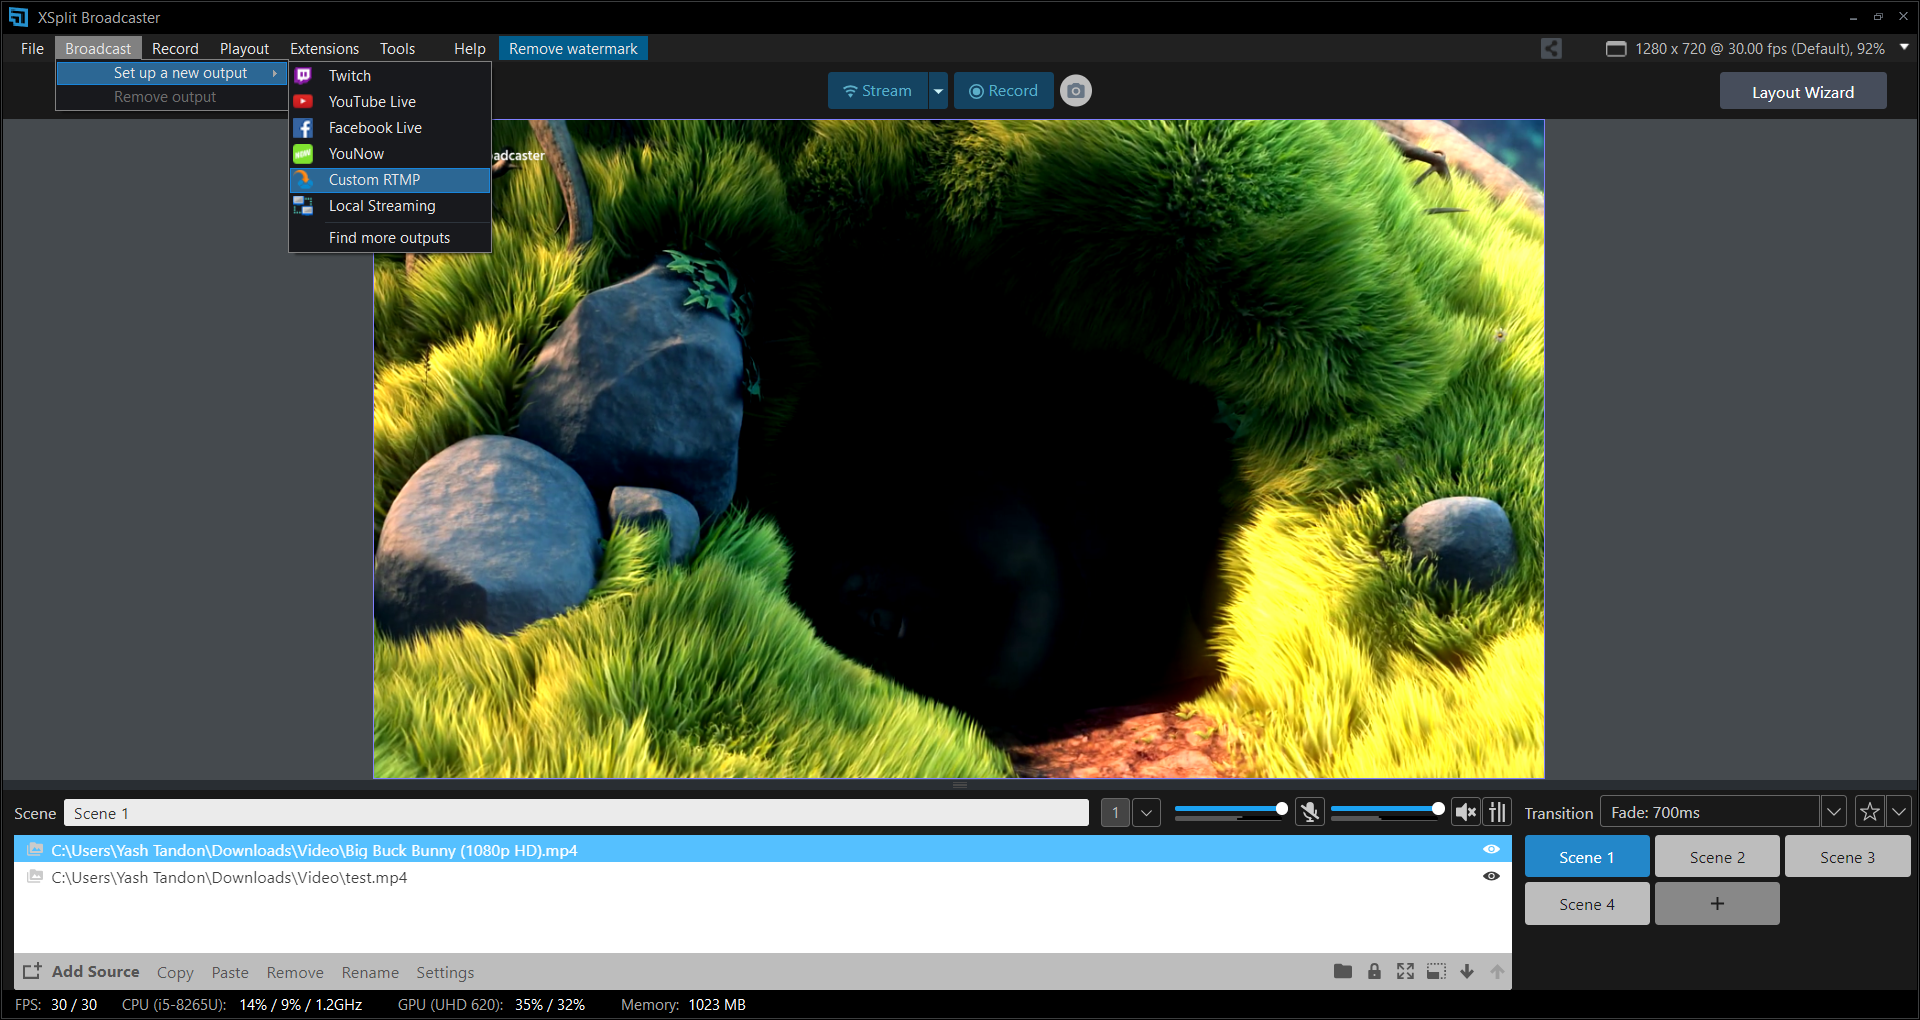Screen dimensions: 1920x1020
Task: Open source Settings
Action: 445,972
